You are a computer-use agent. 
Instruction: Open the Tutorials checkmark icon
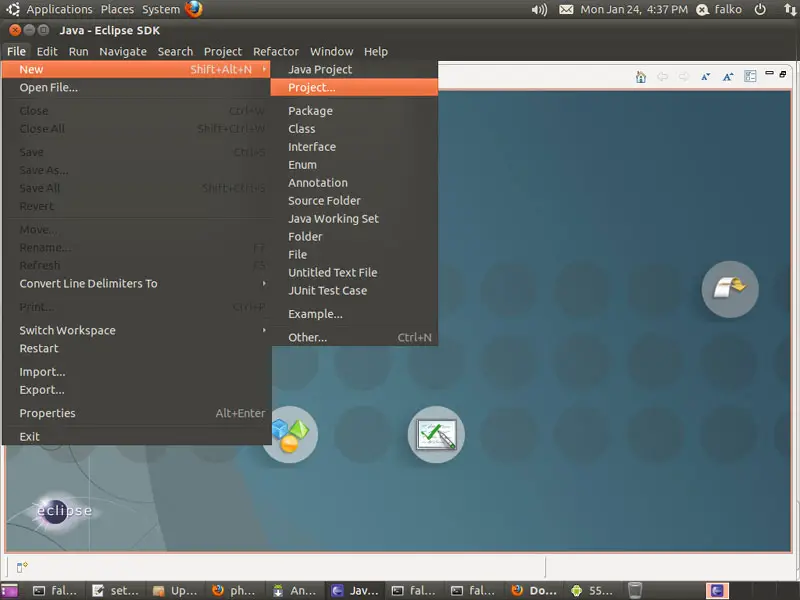[436, 435]
